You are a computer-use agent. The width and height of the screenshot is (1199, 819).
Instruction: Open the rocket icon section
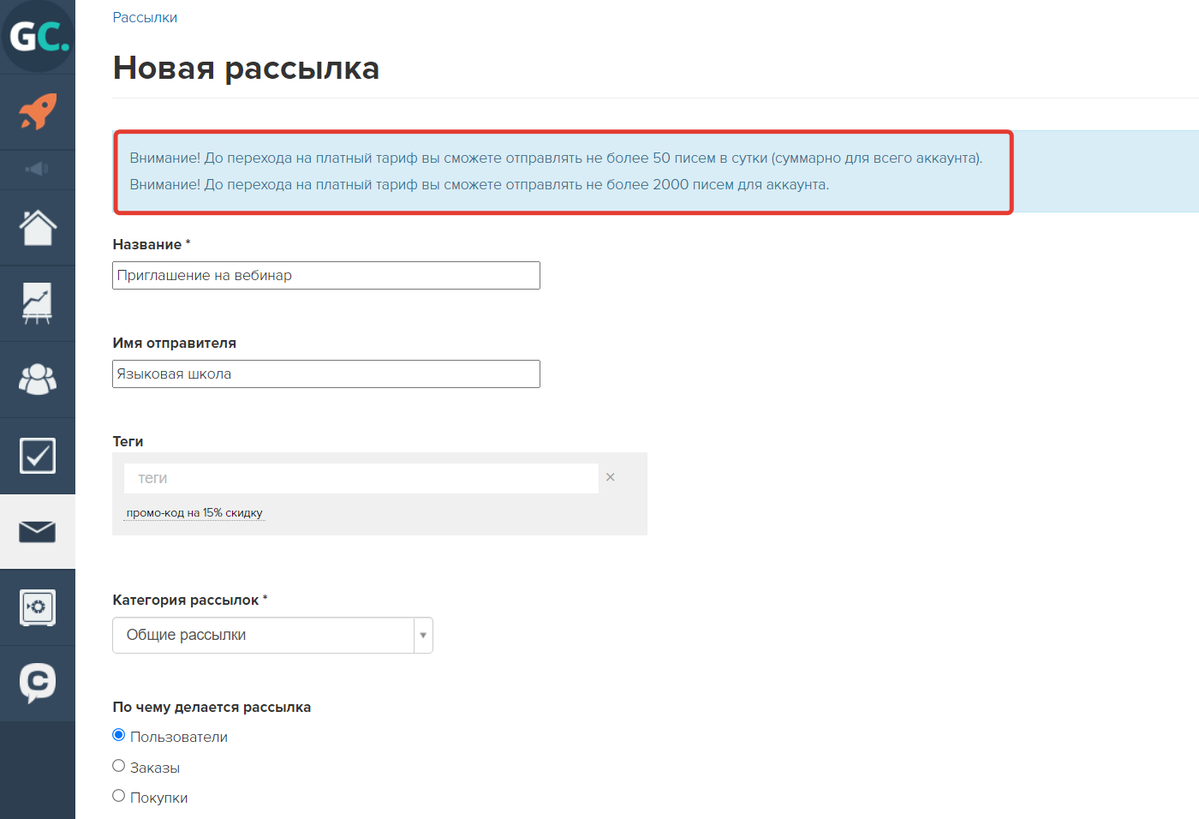point(38,112)
